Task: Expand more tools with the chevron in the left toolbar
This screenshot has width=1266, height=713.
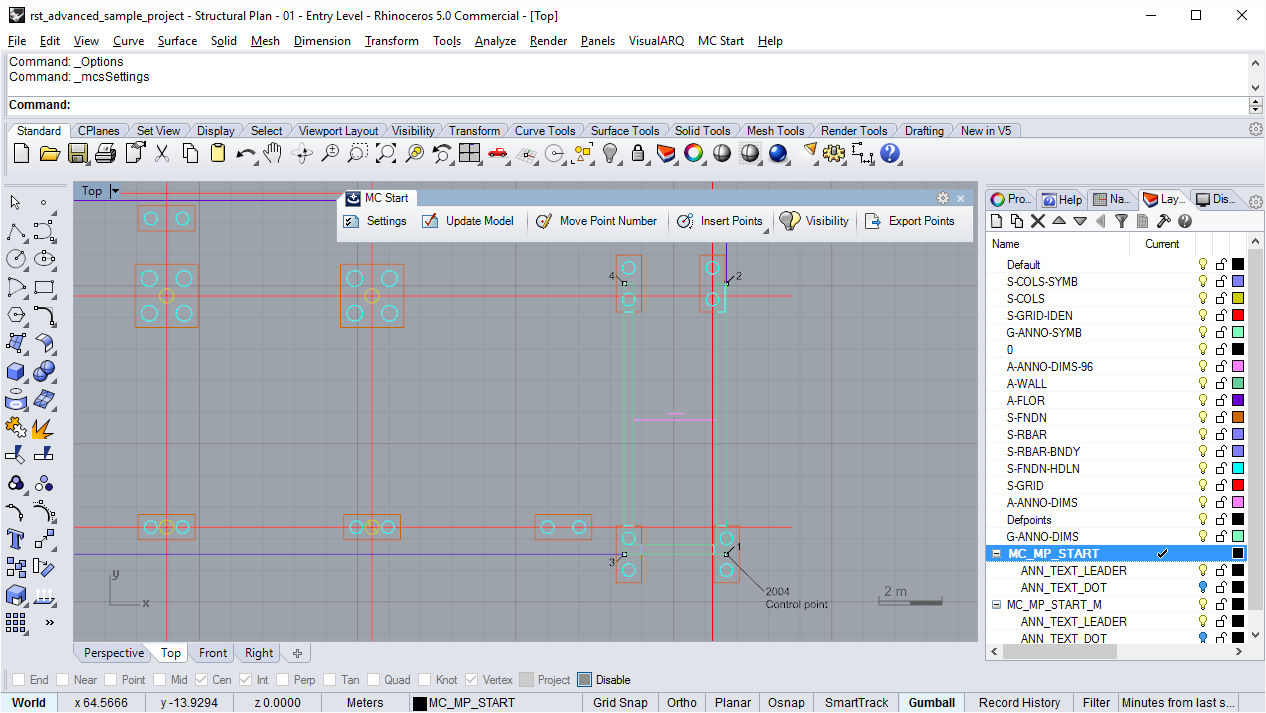Action: [x=50, y=622]
